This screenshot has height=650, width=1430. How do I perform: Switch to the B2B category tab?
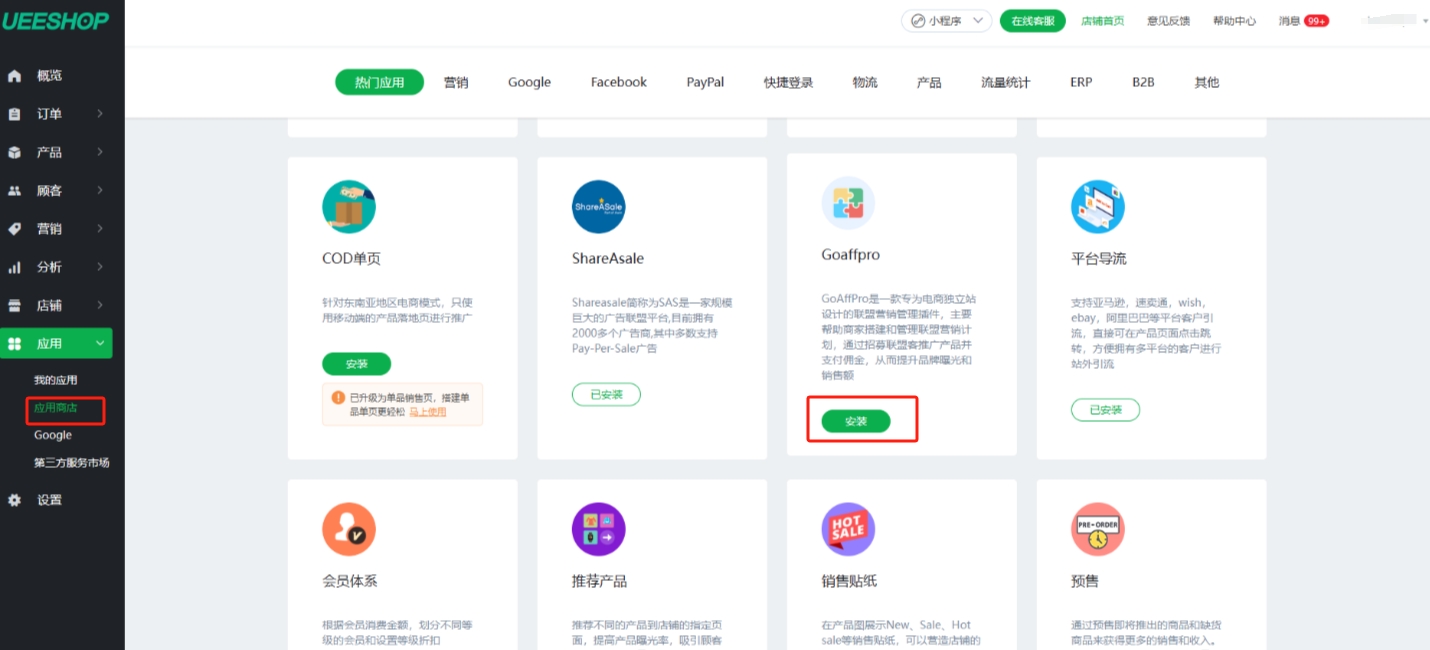coord(1143,82)
